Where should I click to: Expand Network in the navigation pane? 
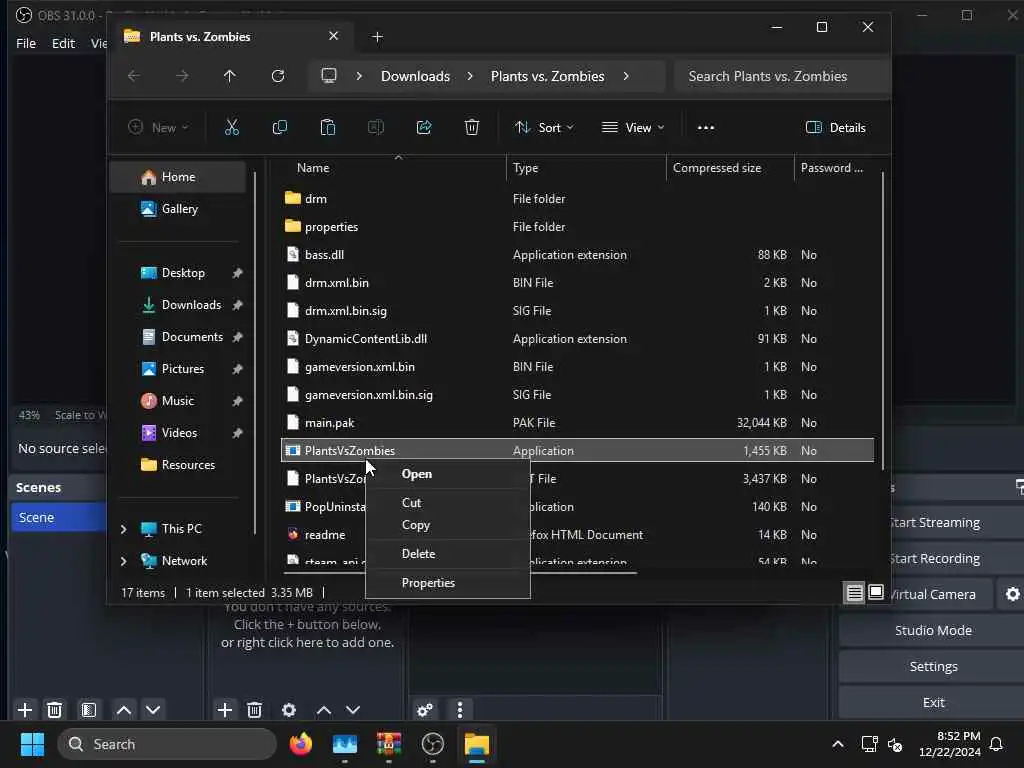(x=123, y=561)
